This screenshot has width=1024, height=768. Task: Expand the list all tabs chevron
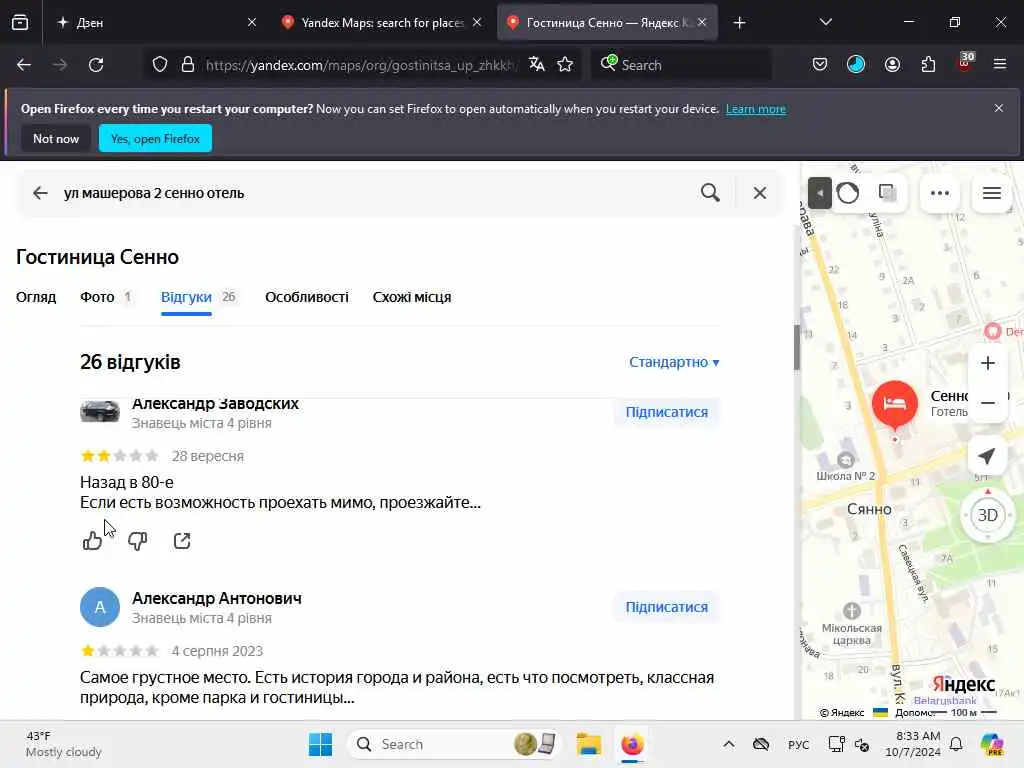[825, 22]
